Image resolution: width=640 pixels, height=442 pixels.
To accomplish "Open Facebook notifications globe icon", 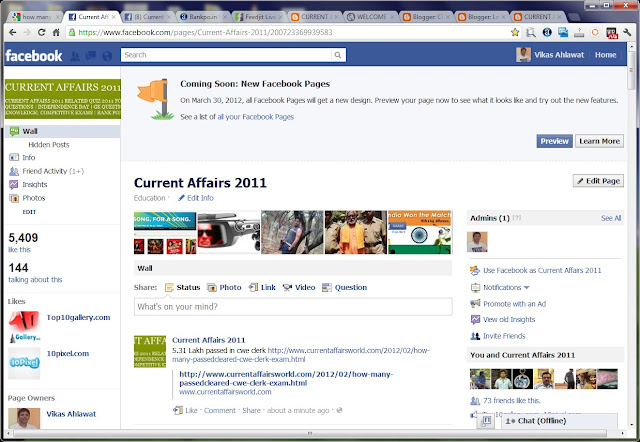I will coord(107,56).
